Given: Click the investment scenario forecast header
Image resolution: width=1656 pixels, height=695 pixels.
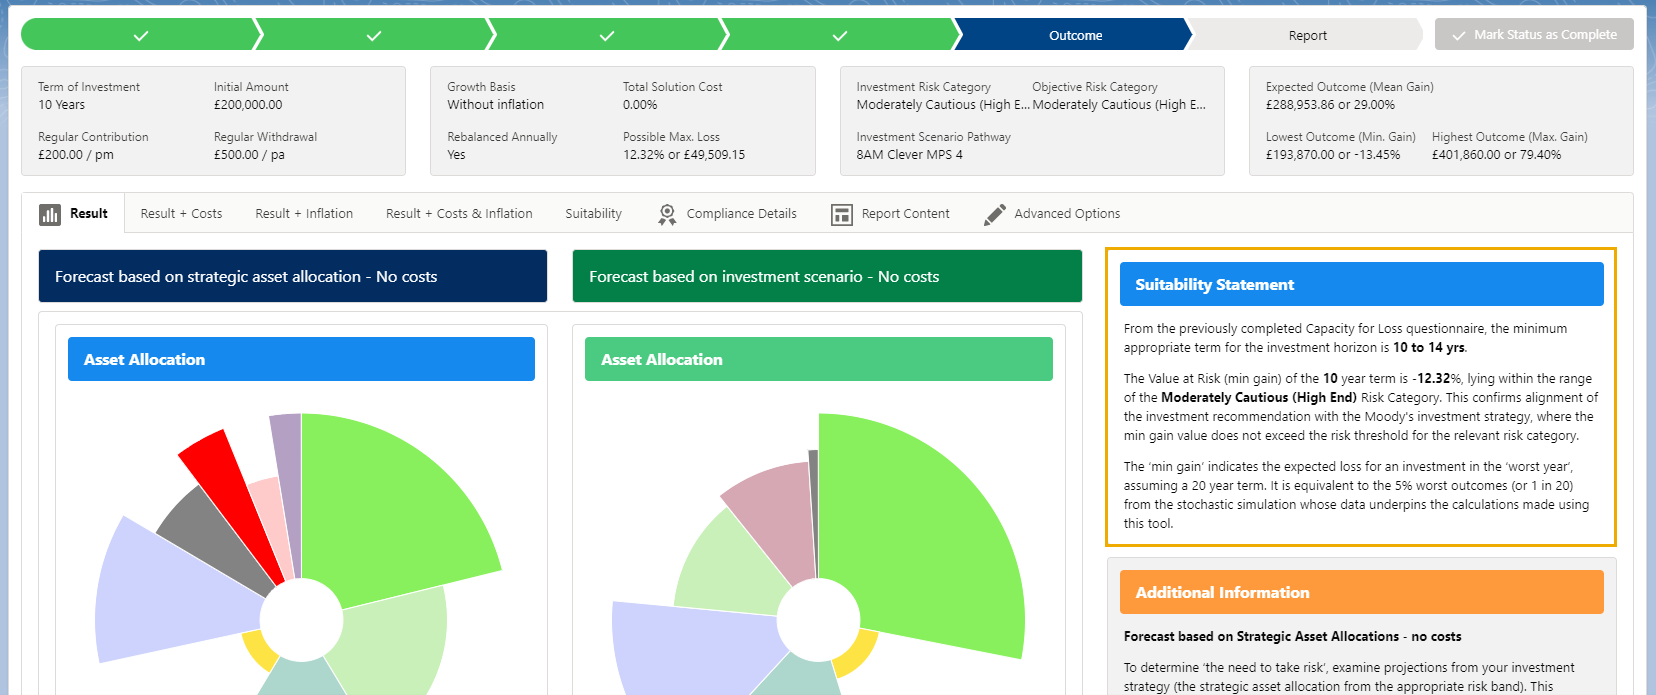Looking at the screenshot, I should pos(827,276).
